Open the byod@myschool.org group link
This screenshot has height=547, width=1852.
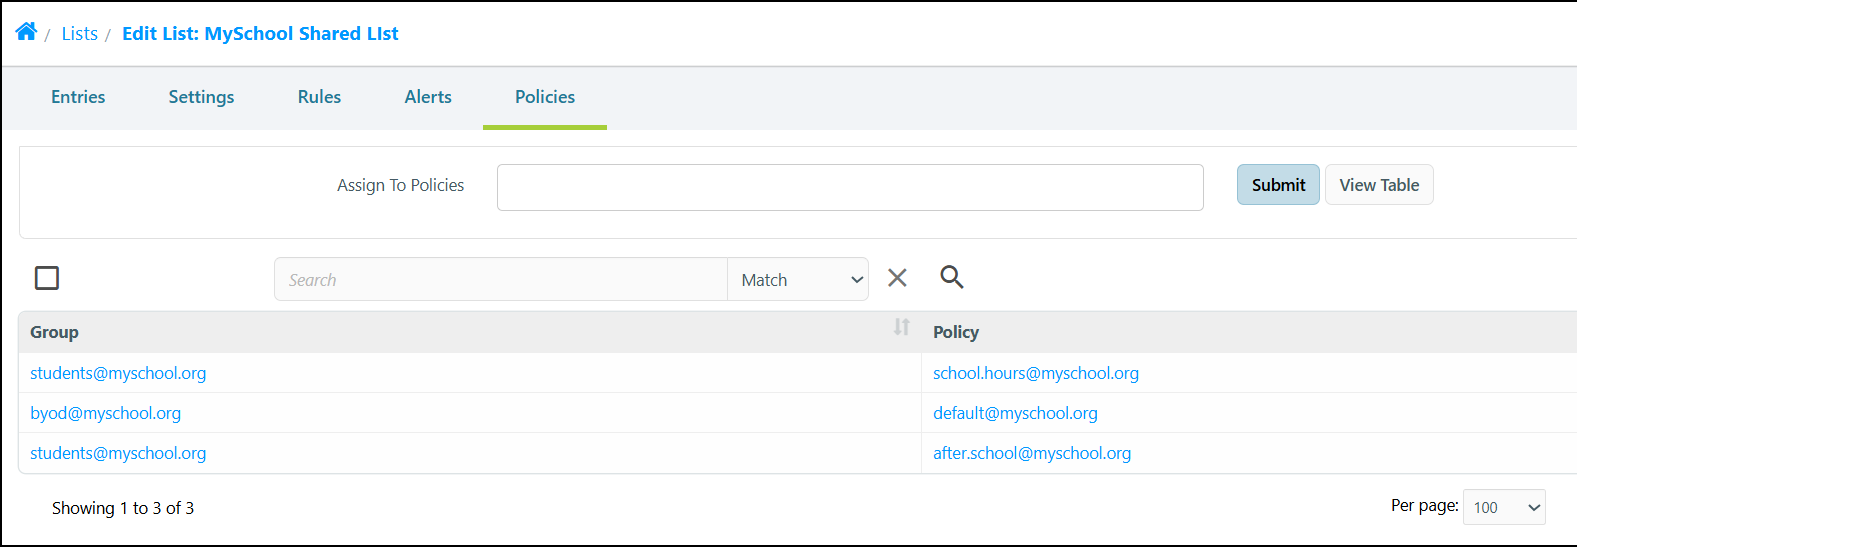click(x=106, y=413)
